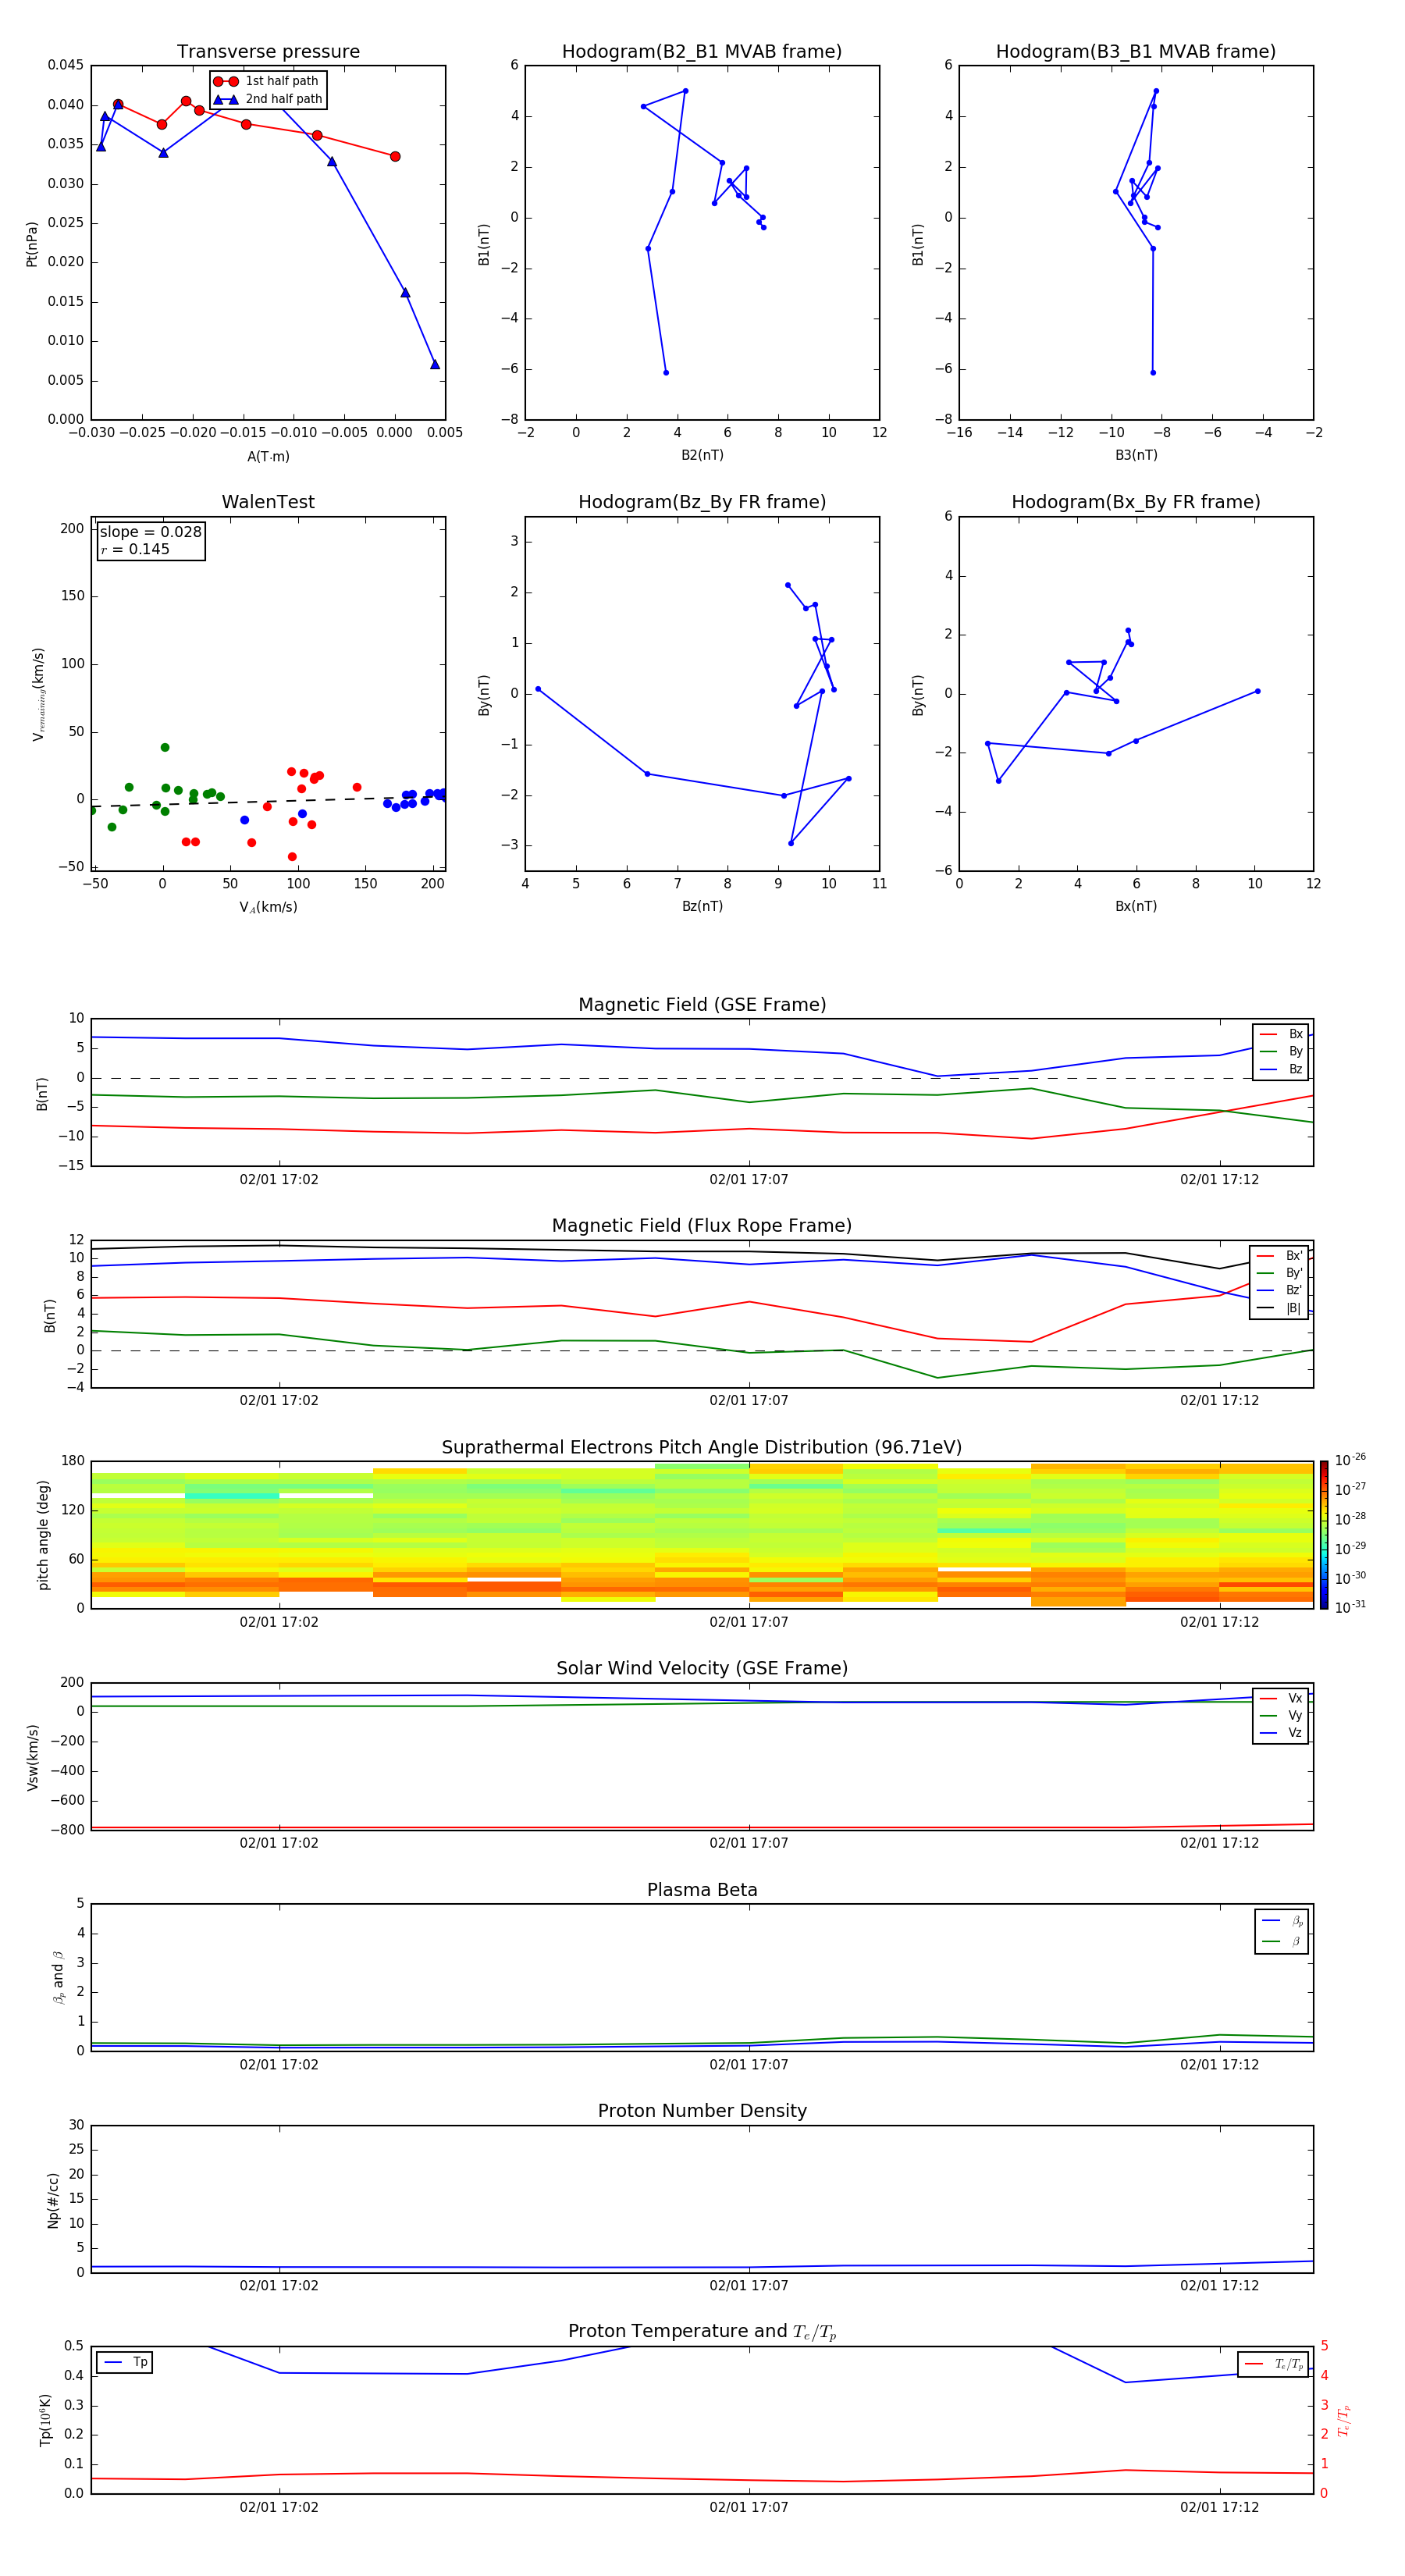Screen dimensions: 1405x2576
Task: Click '10^-26' colorbar tick label
Action: [1349, 1460]
